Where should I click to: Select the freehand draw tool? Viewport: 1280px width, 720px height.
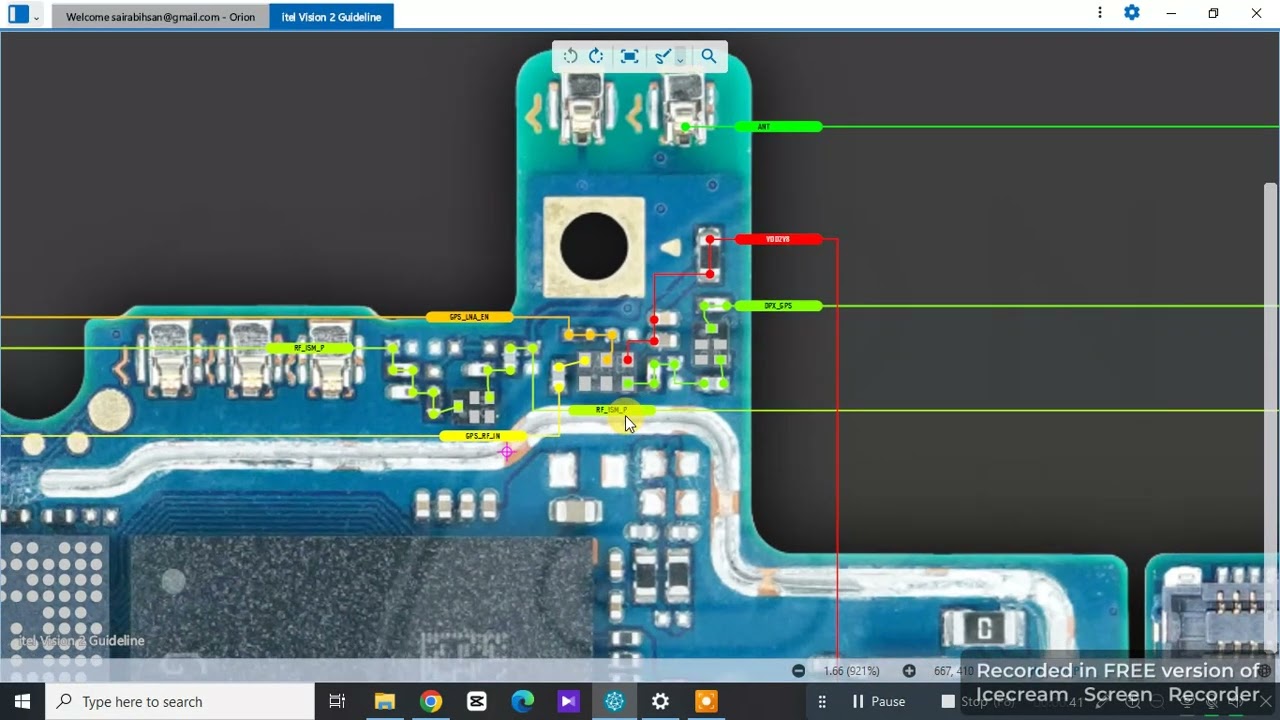tap(662, 57)
